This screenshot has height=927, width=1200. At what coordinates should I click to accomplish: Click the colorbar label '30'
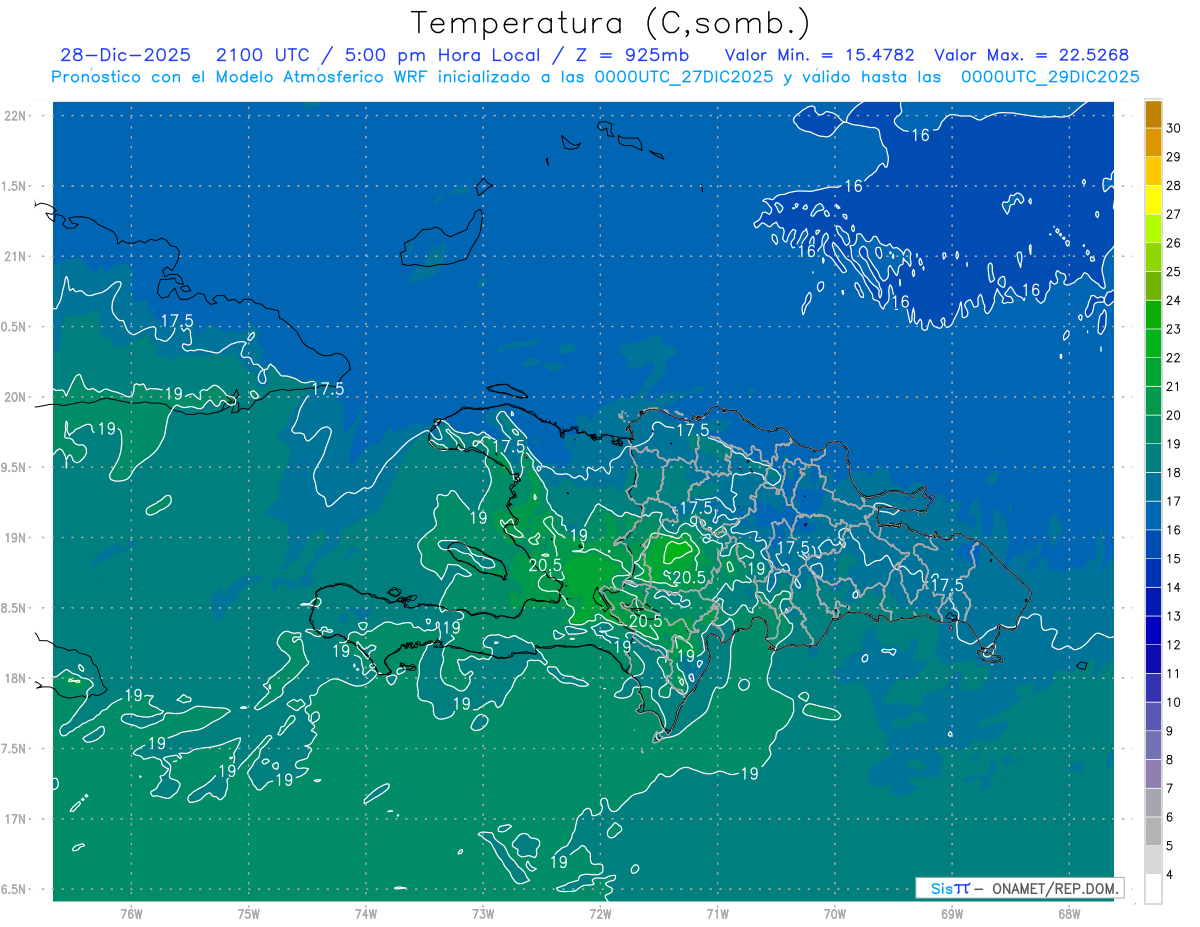[1174, 128]
